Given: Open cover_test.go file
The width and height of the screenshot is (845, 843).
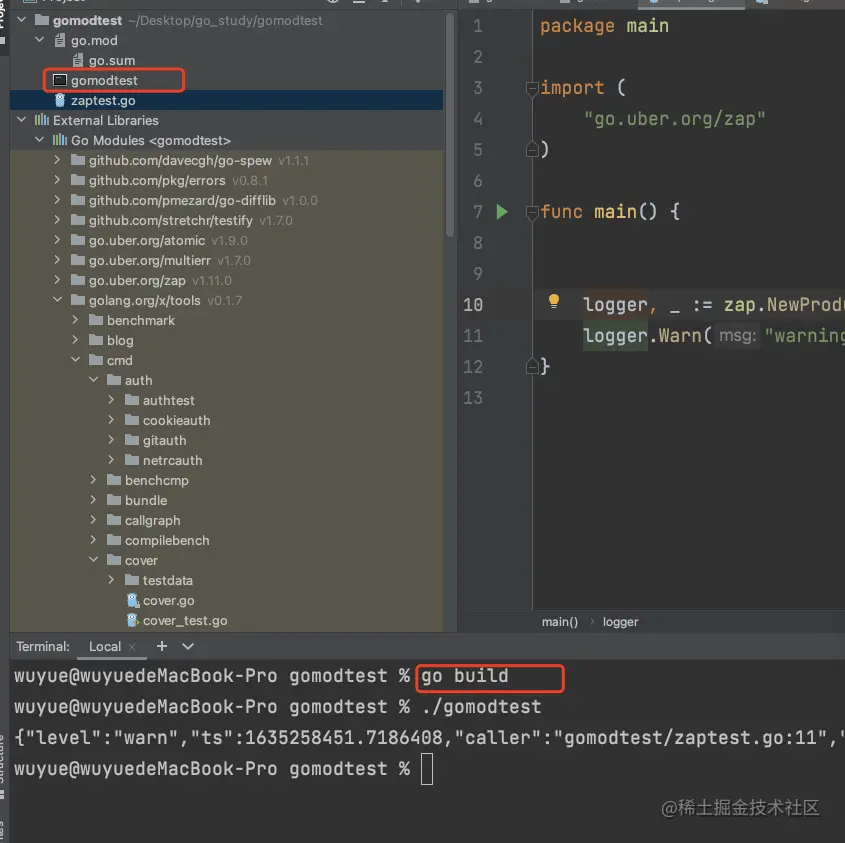Looking at the screenshot, I should pos(185,620).
